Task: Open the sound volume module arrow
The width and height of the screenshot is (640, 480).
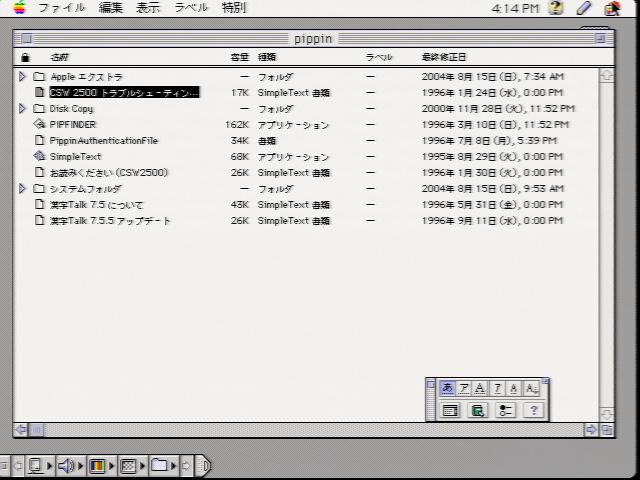Action: pyautogui.click(x=80, y=465)
